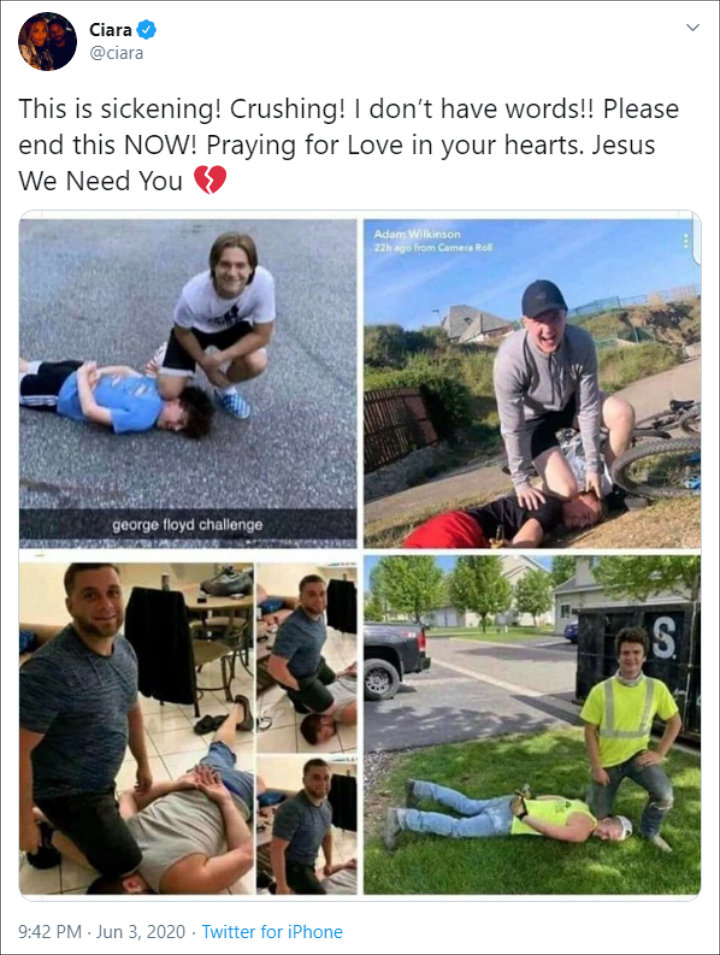Open Ciara's profile avatar picture

[48, 41]
